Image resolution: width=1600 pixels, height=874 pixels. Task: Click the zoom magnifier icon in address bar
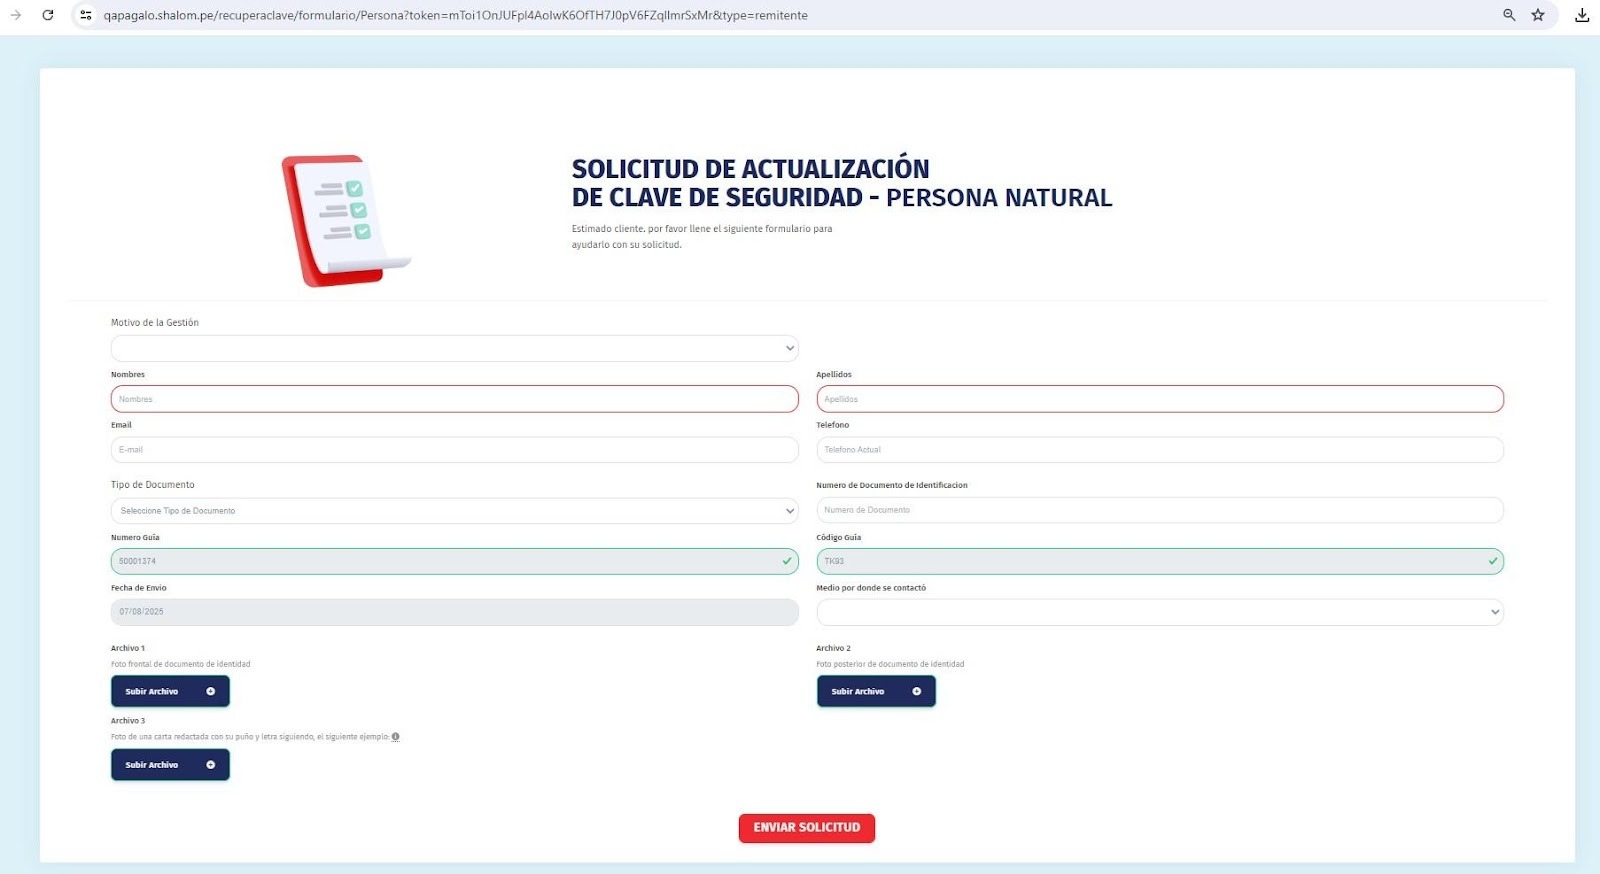(1509, 15)
